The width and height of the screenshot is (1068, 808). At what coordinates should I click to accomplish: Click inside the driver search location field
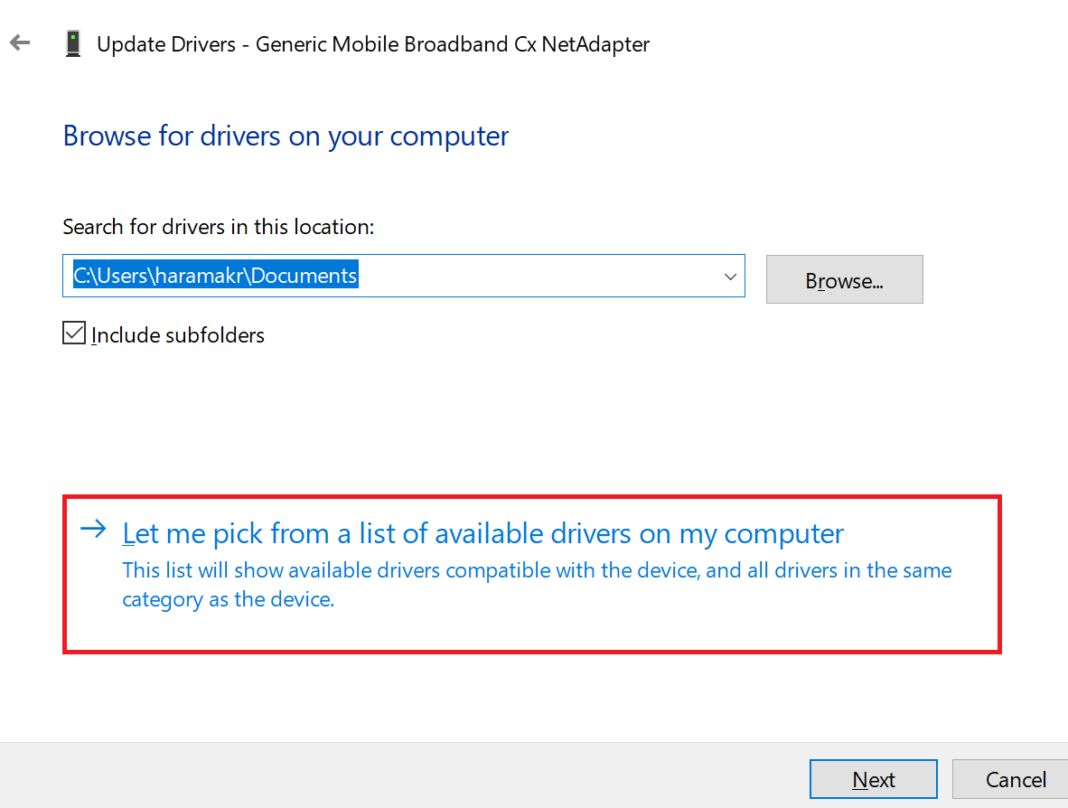[400, 276]
